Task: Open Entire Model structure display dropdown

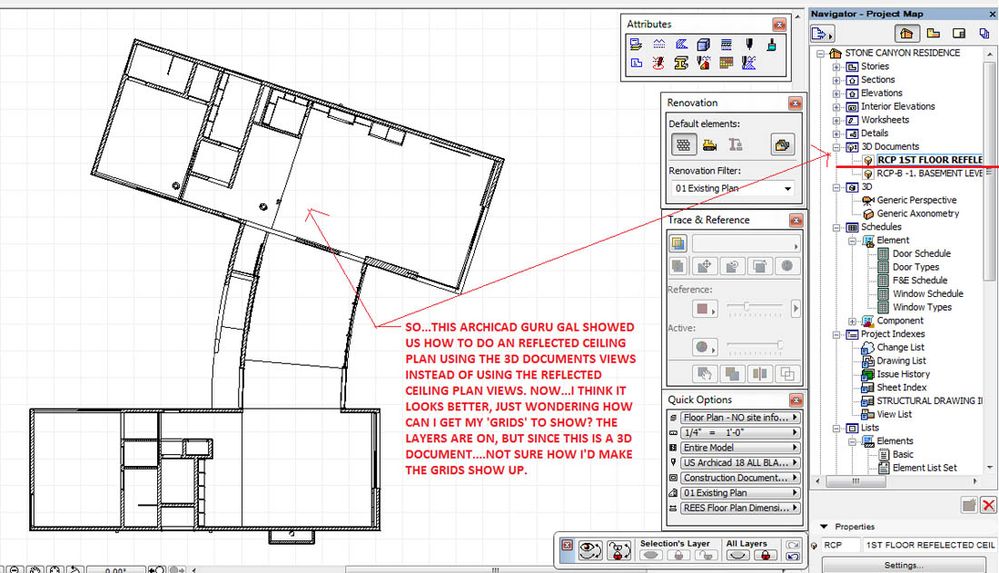Action: click(x=739, y=447)
